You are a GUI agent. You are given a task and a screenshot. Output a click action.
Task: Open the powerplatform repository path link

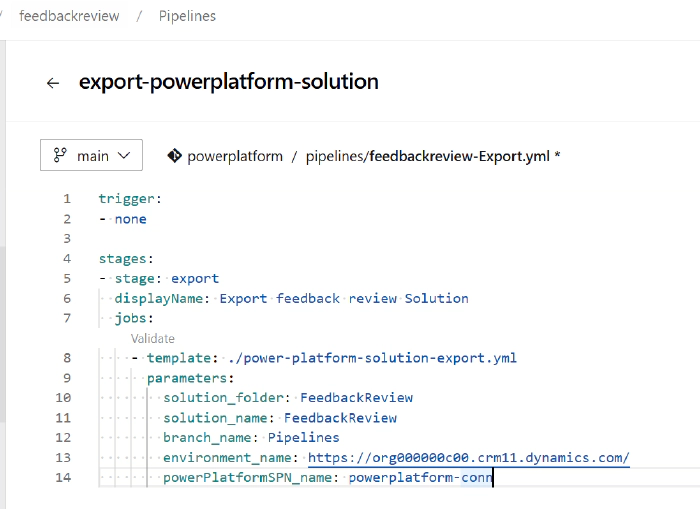pyautogui.click(x=235, y=156)
